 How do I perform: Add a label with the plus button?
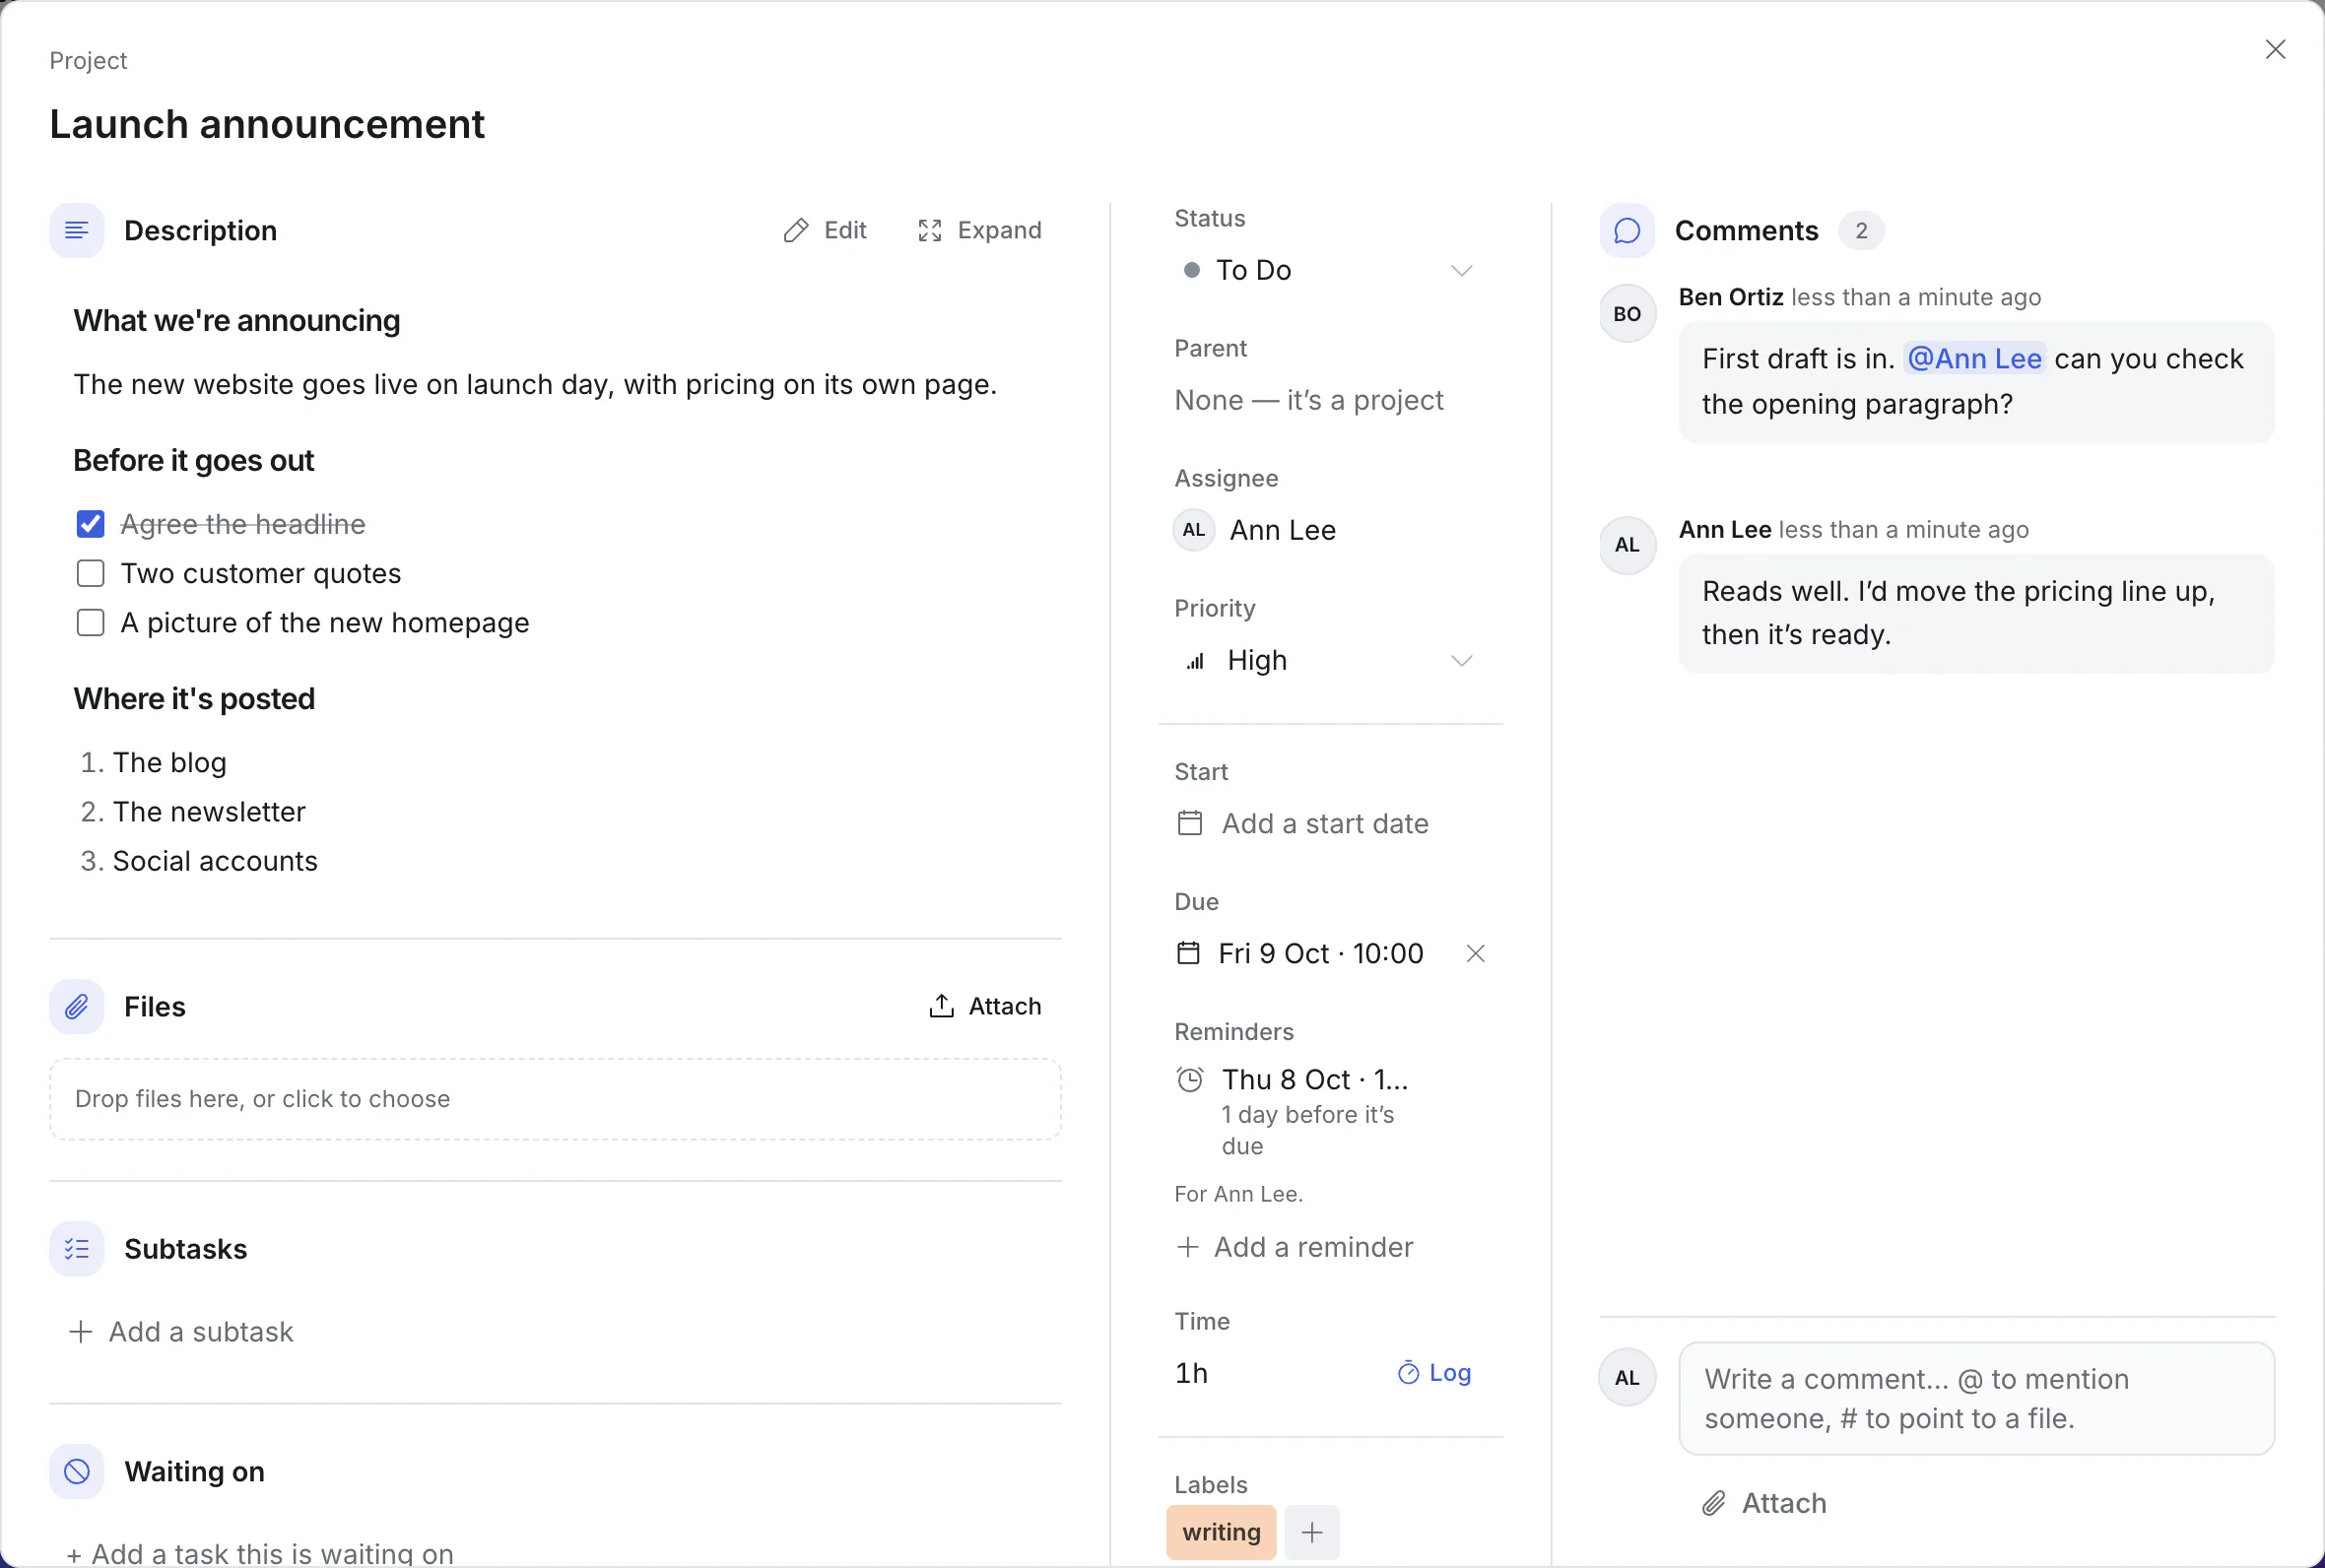point(1312,1532)
